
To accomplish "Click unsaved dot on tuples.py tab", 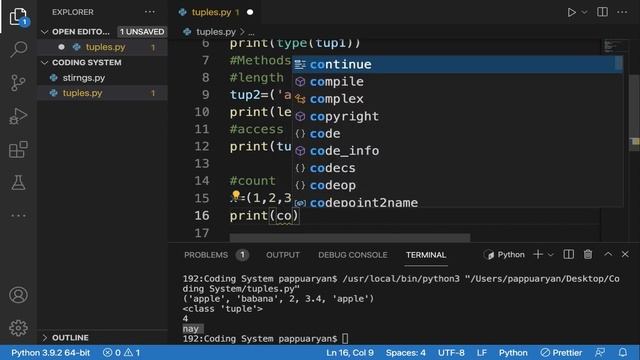I will click(250, 12).
